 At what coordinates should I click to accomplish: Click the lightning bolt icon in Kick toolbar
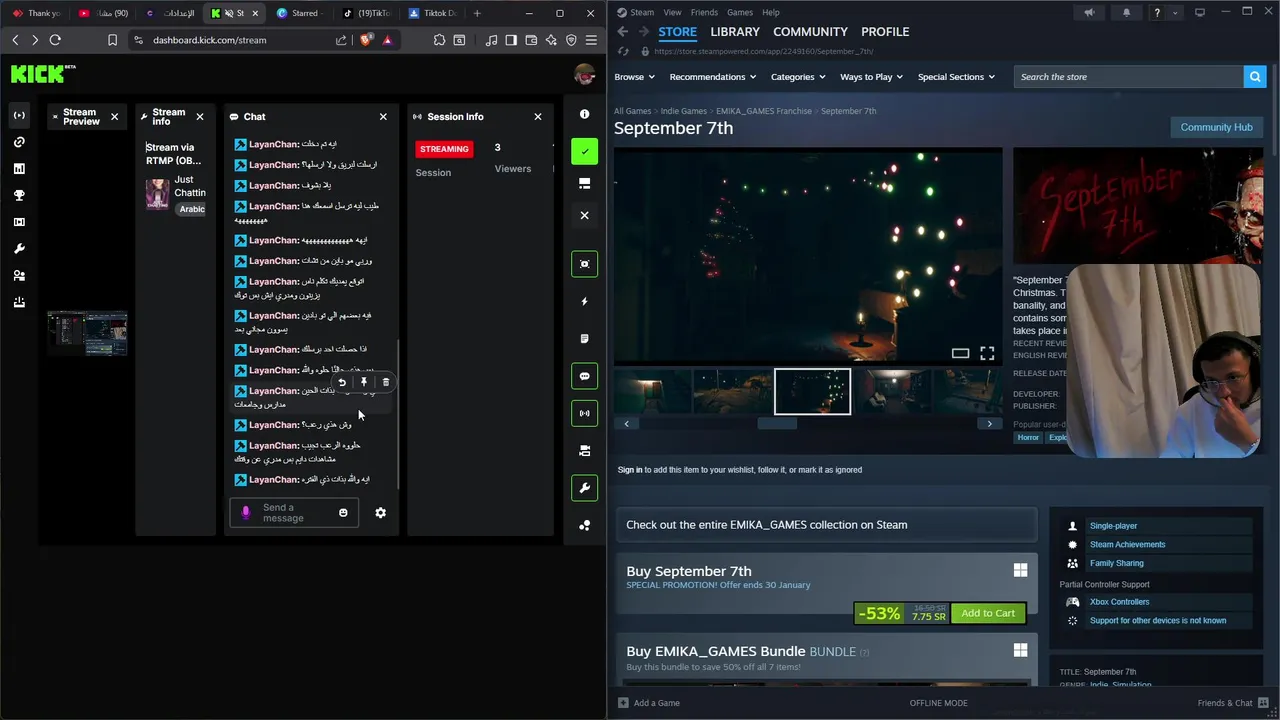pyautogui.click(x=585, y=301)
